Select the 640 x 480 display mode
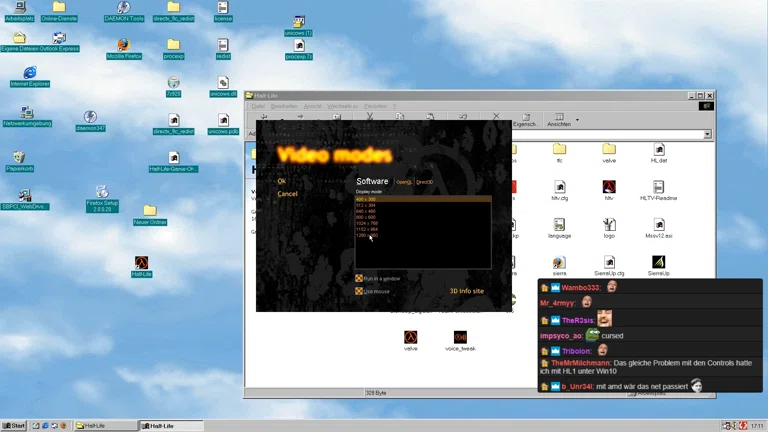Screen dimensions: 768x432 [423, 211]
